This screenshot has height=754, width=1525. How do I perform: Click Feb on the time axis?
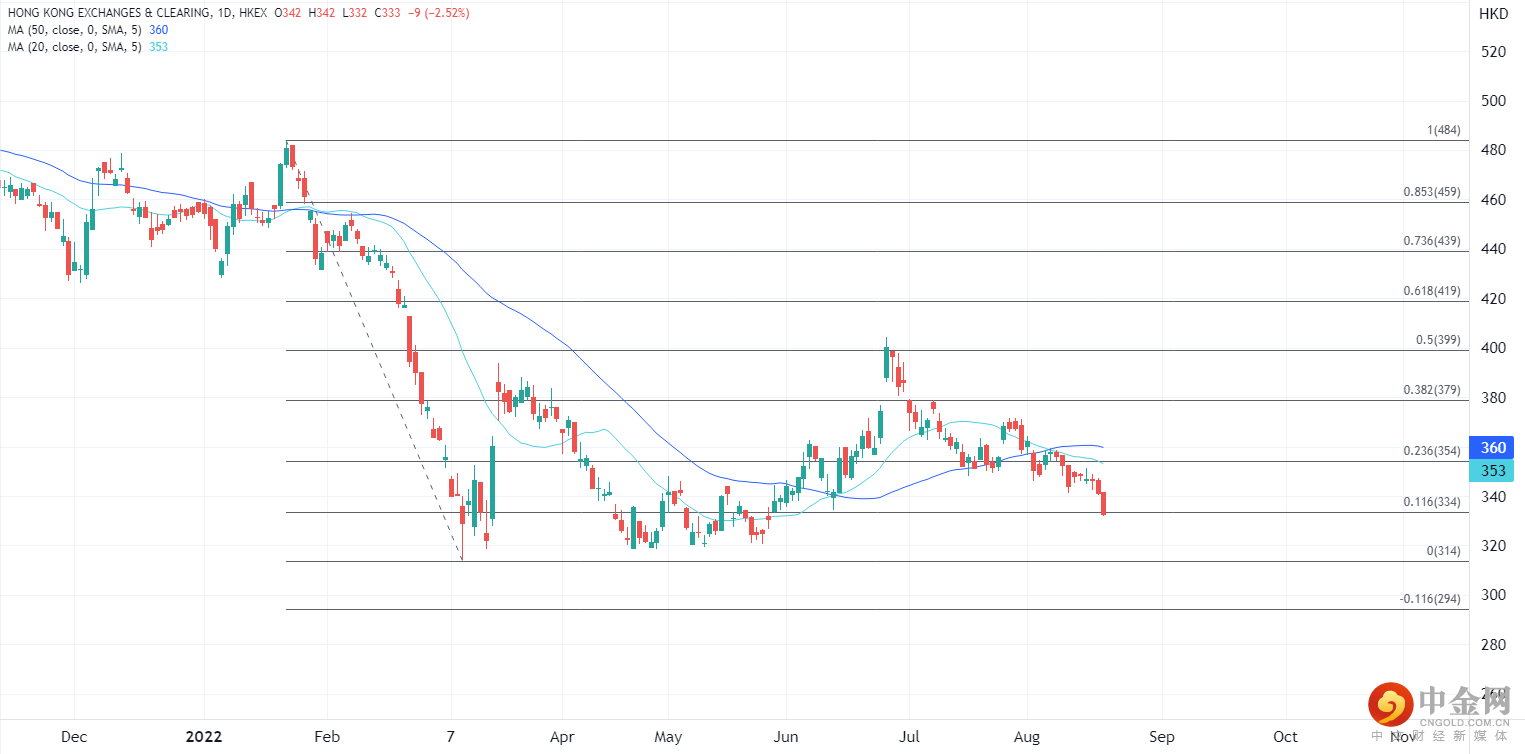327,737
